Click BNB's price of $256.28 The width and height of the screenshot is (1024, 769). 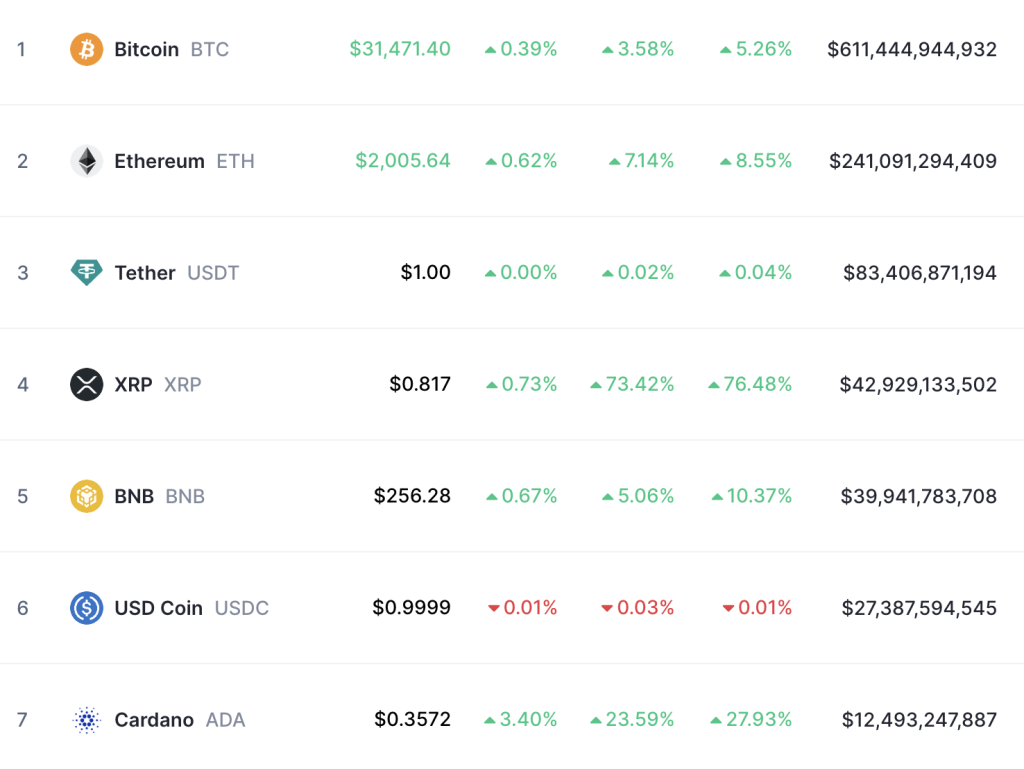[414, 496]
